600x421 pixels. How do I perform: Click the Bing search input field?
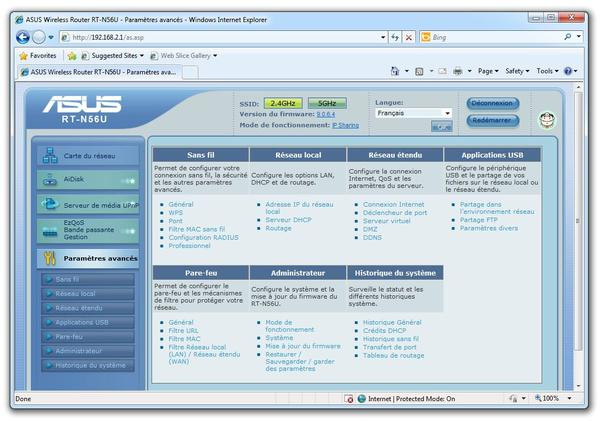click(497, 37)
